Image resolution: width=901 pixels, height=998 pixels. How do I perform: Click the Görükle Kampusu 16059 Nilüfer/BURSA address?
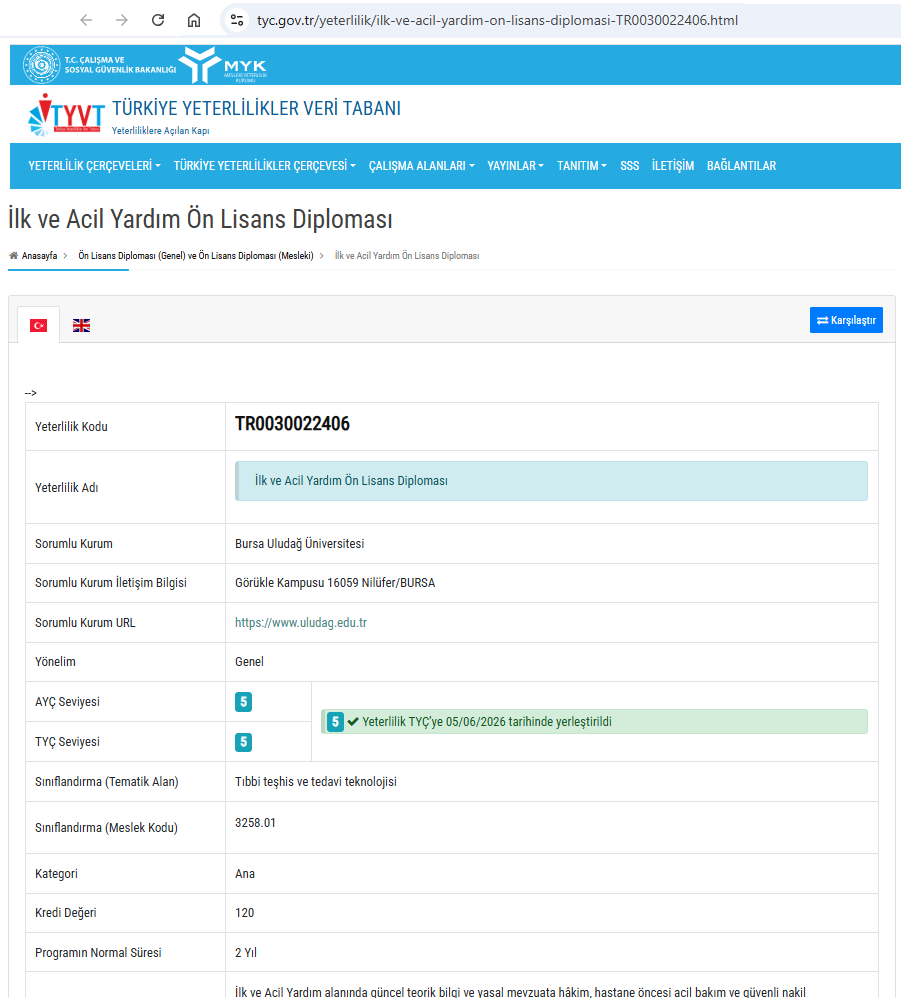pos(335,583)
